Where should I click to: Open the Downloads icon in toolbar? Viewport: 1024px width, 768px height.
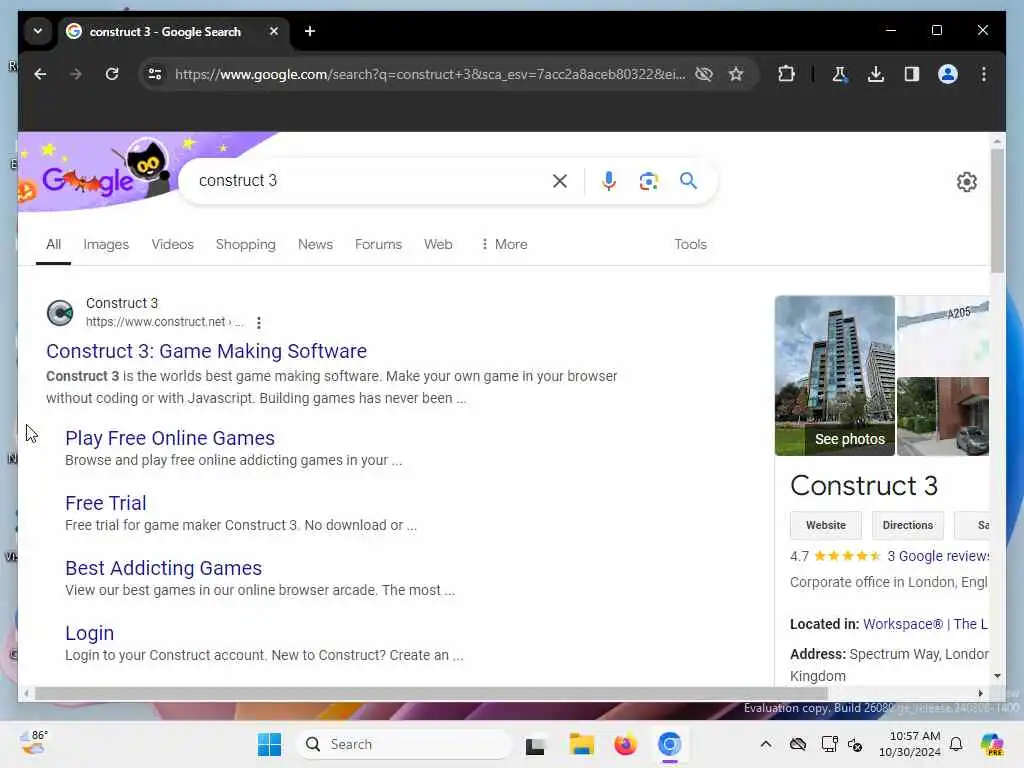(x=876, y=74)
